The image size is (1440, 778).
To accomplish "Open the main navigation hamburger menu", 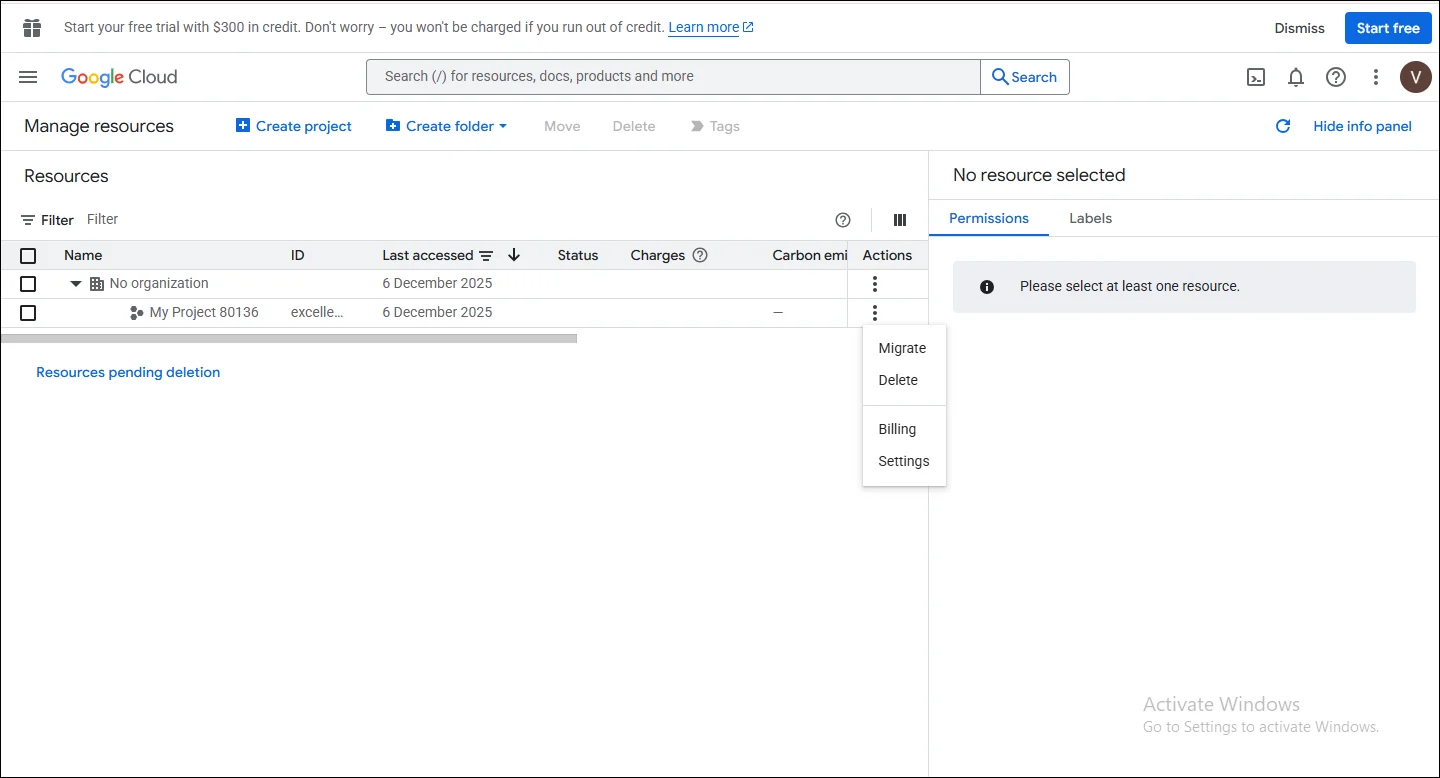I will [x=28, y=77].
